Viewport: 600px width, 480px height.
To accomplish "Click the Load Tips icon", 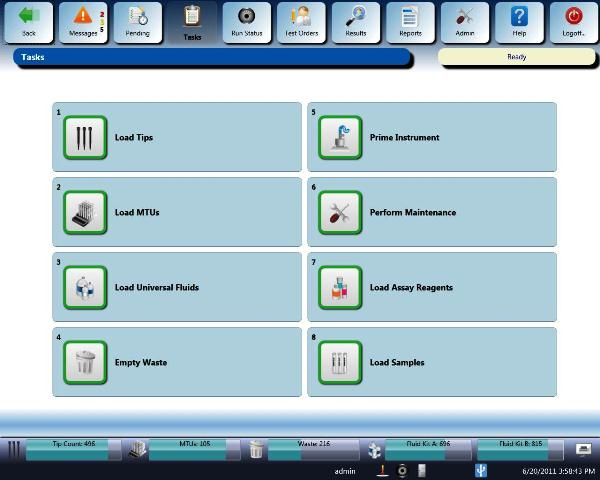I will click(85, 138).
